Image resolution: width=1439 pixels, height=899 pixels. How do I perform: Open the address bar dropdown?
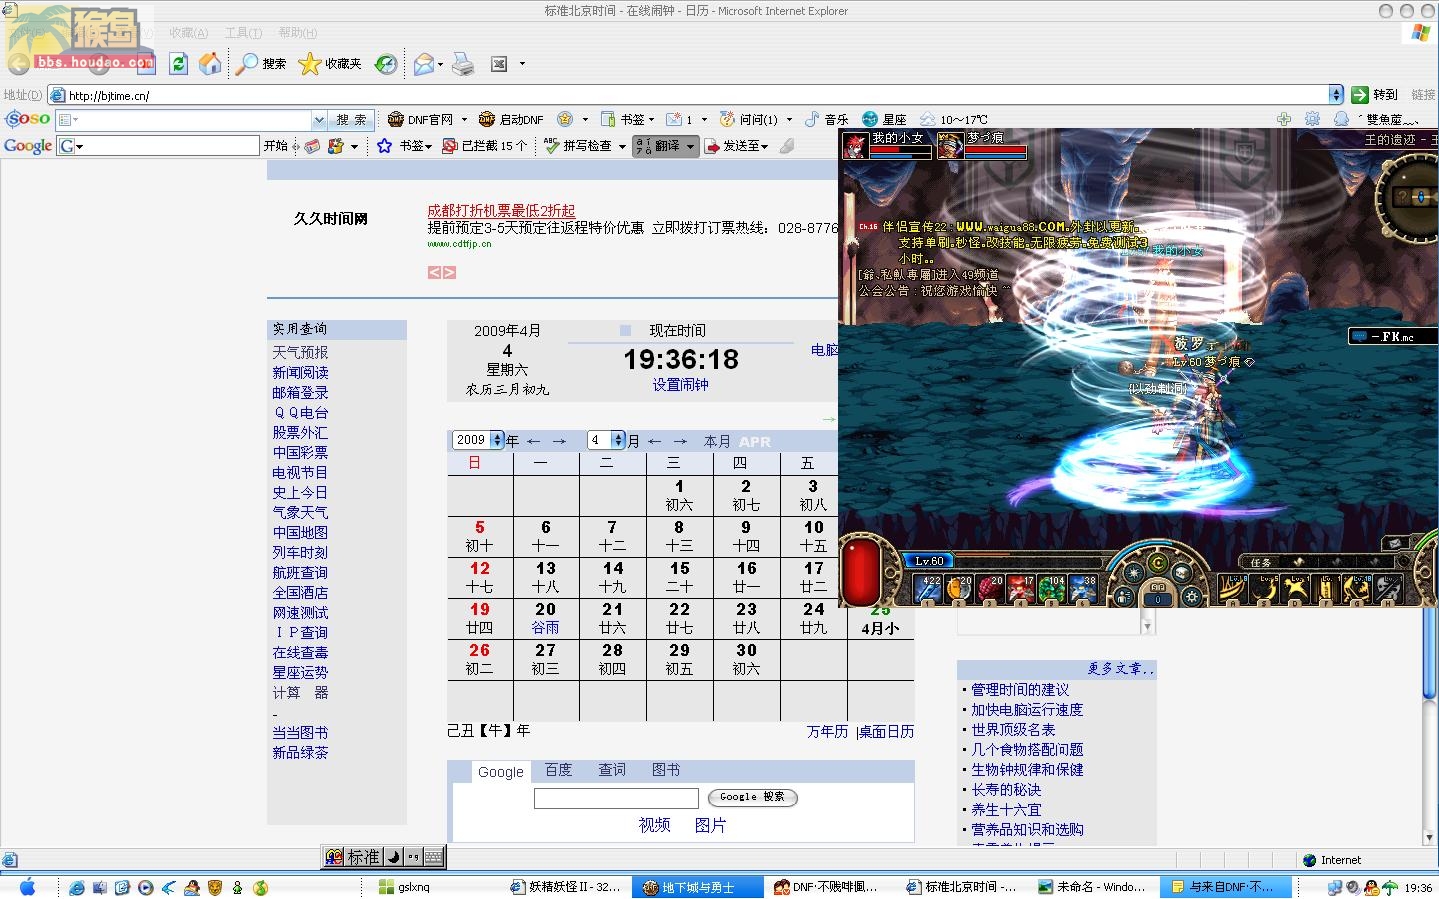[x=1336, y=94]
